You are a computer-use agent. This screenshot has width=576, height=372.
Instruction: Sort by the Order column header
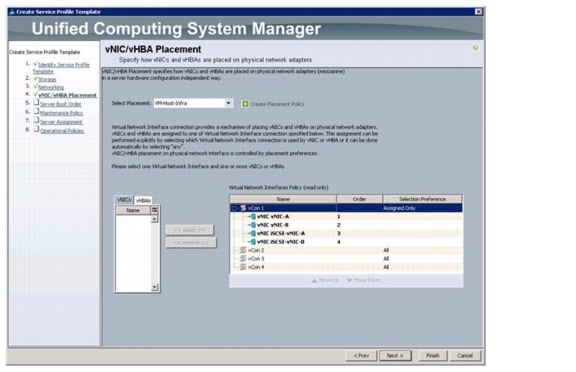tap(359, 199)
